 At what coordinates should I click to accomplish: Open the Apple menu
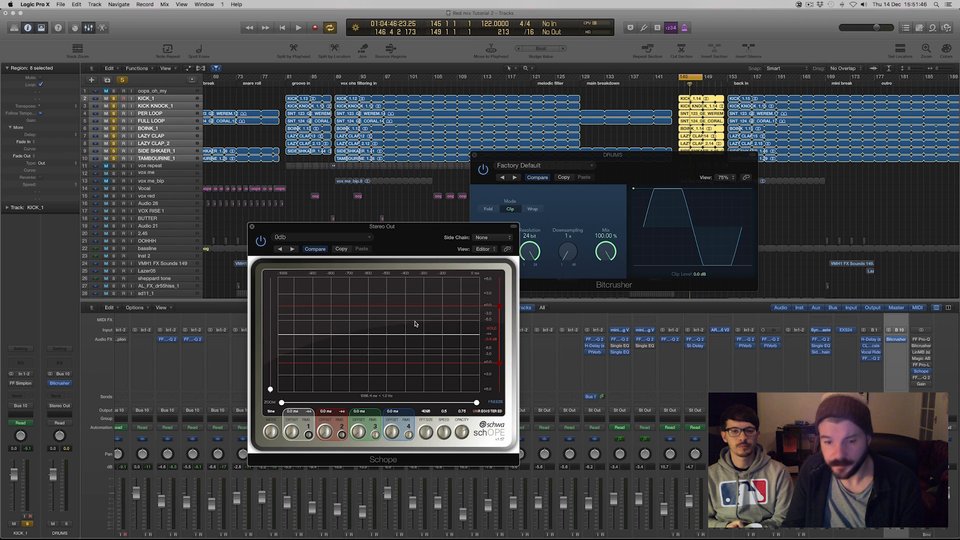coord(10,4)
